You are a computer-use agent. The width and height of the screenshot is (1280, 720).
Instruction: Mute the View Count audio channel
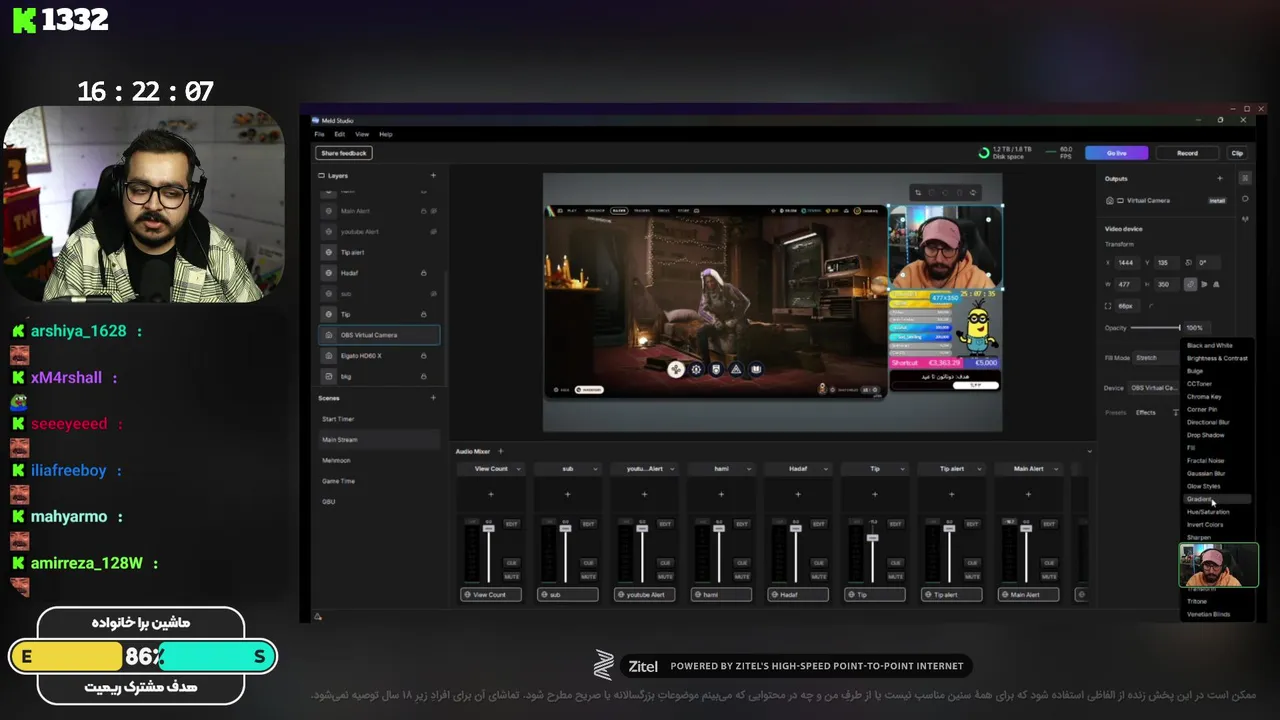click(511, 577)
